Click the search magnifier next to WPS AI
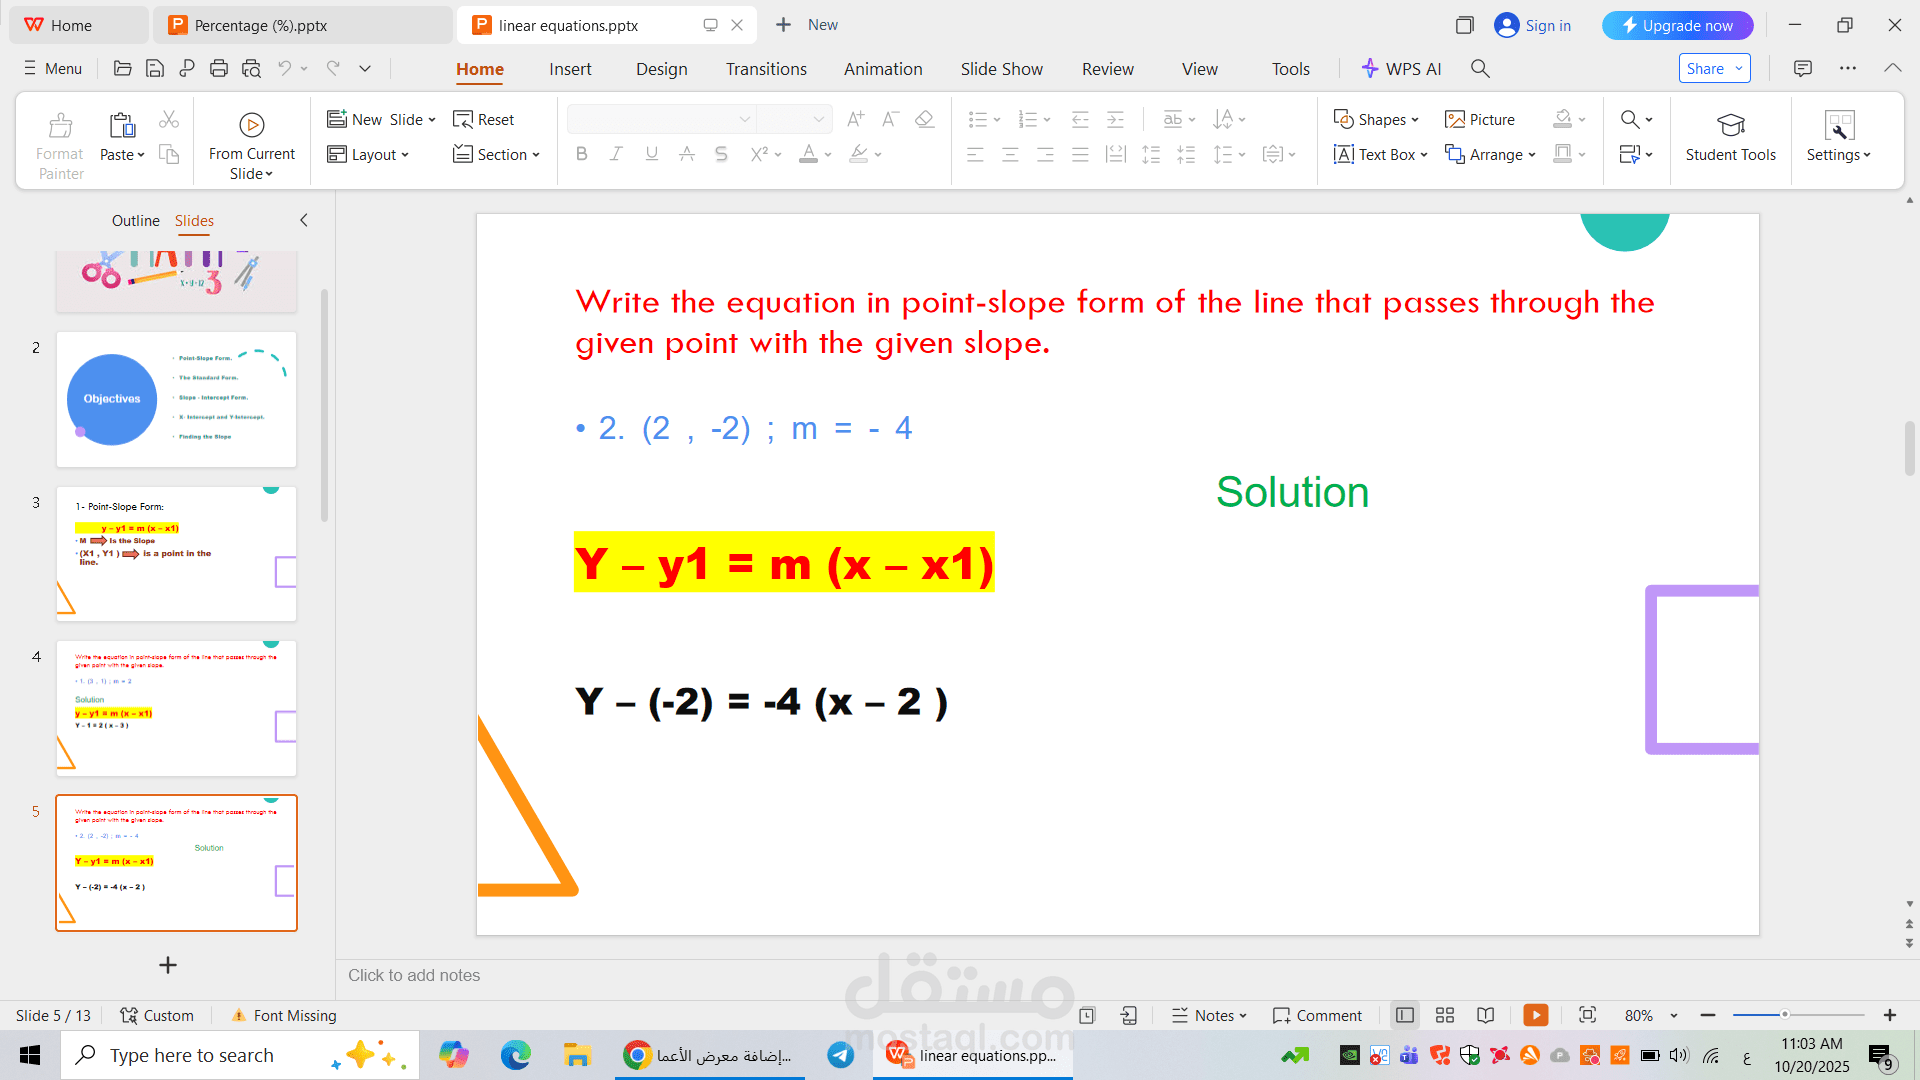Image resolution: width=1920 pixels, height=1080 pixels. (1480, 68)
